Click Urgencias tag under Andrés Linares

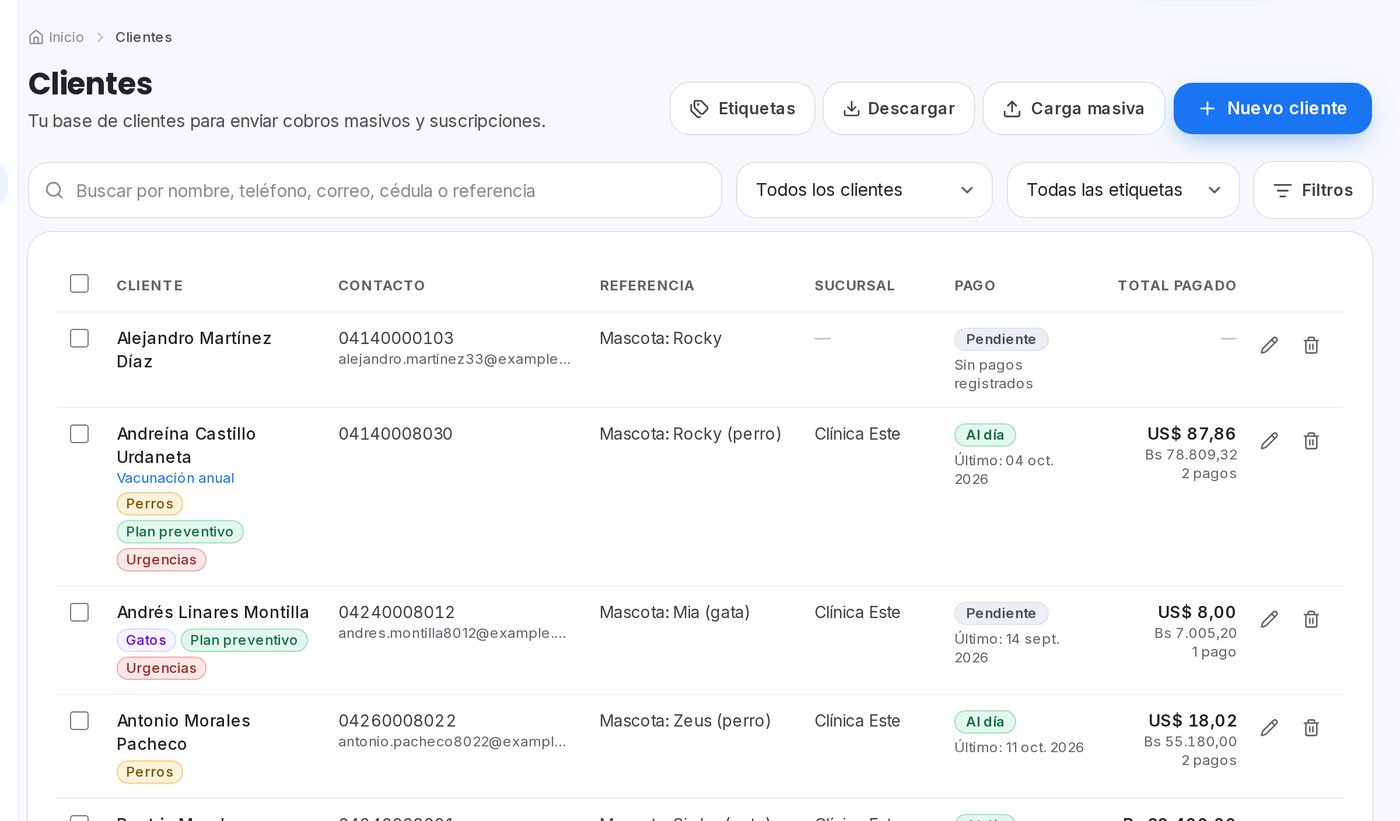point(161,668)
